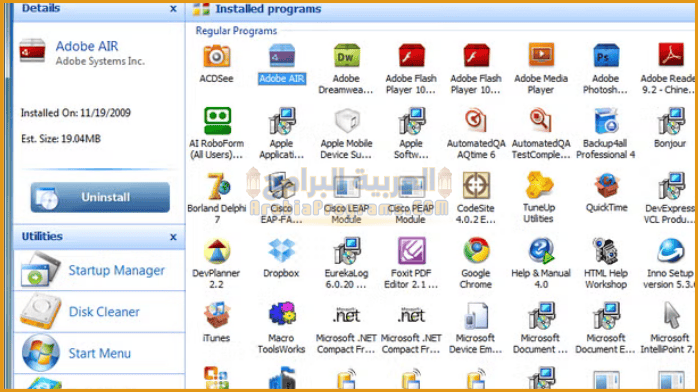Image resolution: width=698 pixels, height=392 pixels.
Task: Click the Regular Programs group header
Action: 236,31
